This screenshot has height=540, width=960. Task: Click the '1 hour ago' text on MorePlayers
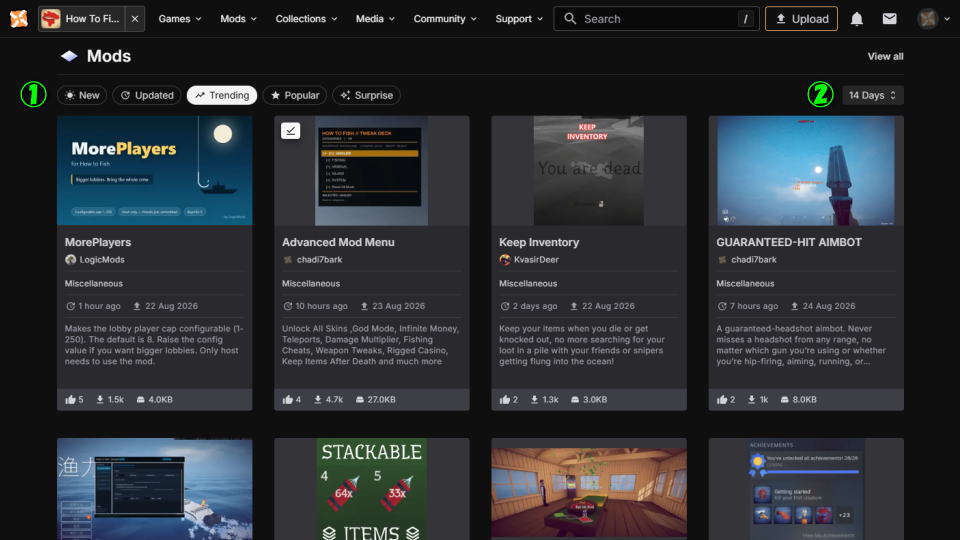click(99, 306)
